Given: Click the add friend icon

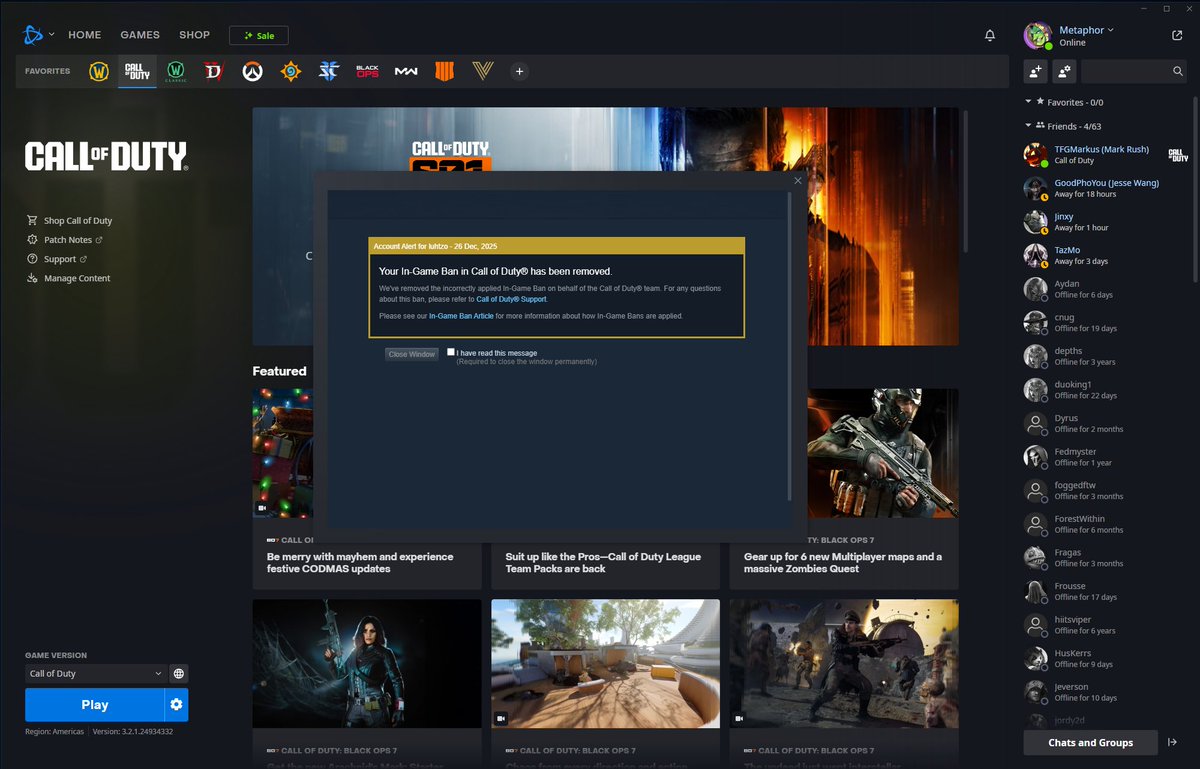Looking at the screenshot, I should [x=1035, y=71].
